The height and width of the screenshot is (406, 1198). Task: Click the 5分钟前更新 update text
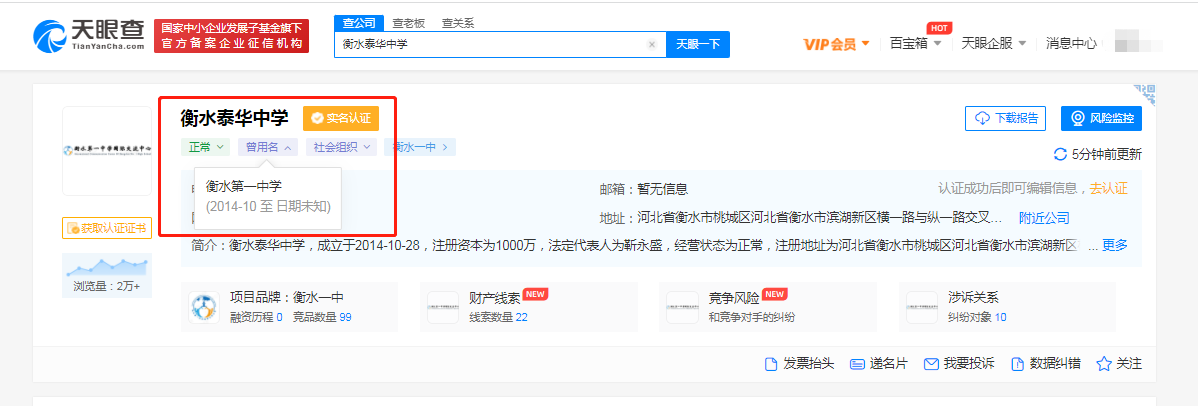1106,154
